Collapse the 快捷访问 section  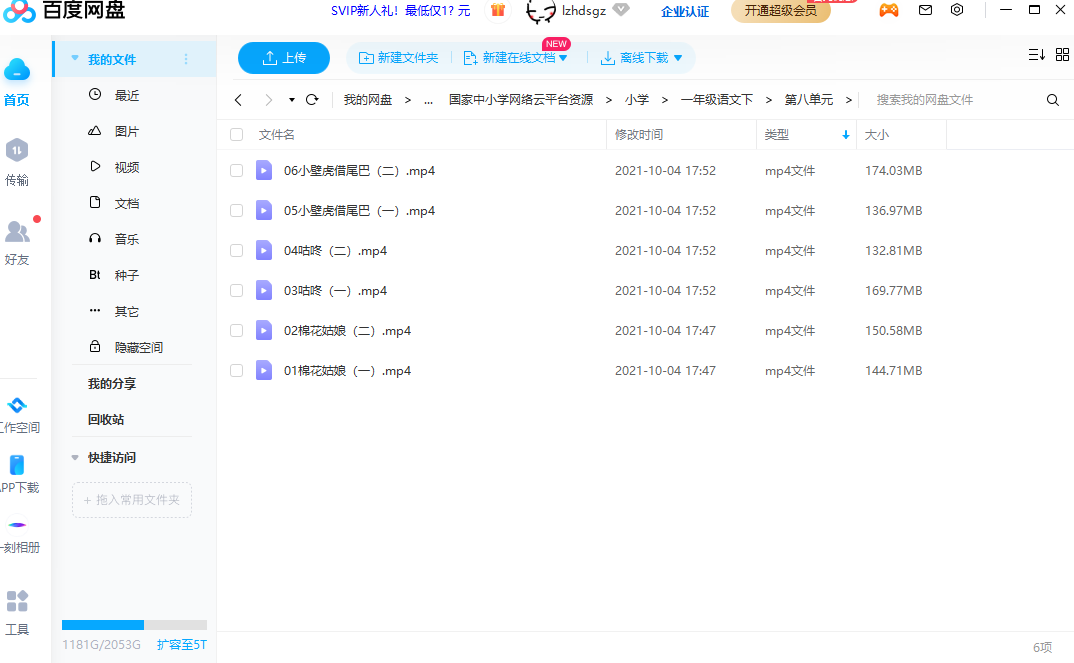pos(75,458)
